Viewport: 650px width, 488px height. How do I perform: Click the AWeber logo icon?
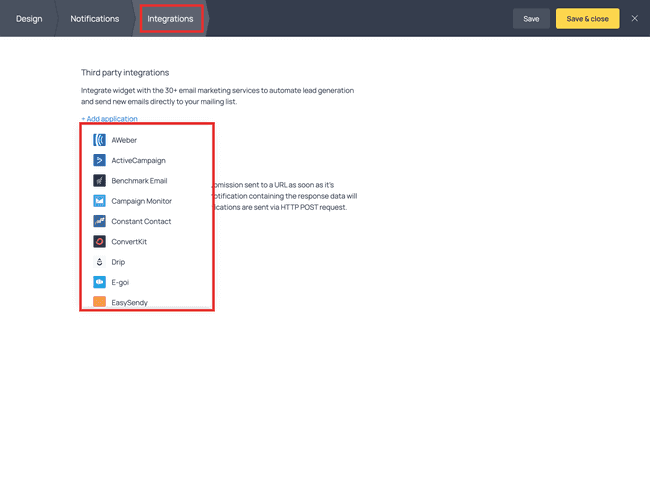[x=99, y=140]
